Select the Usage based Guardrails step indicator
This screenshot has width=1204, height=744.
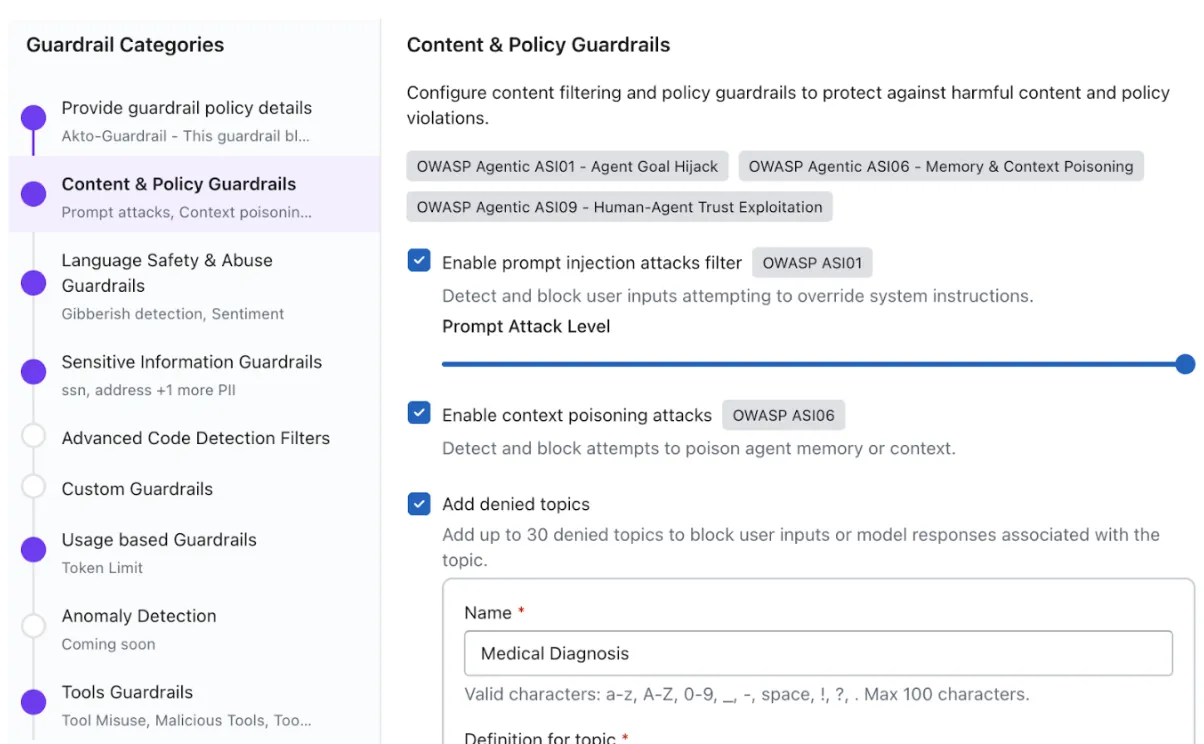click(33, 549)
